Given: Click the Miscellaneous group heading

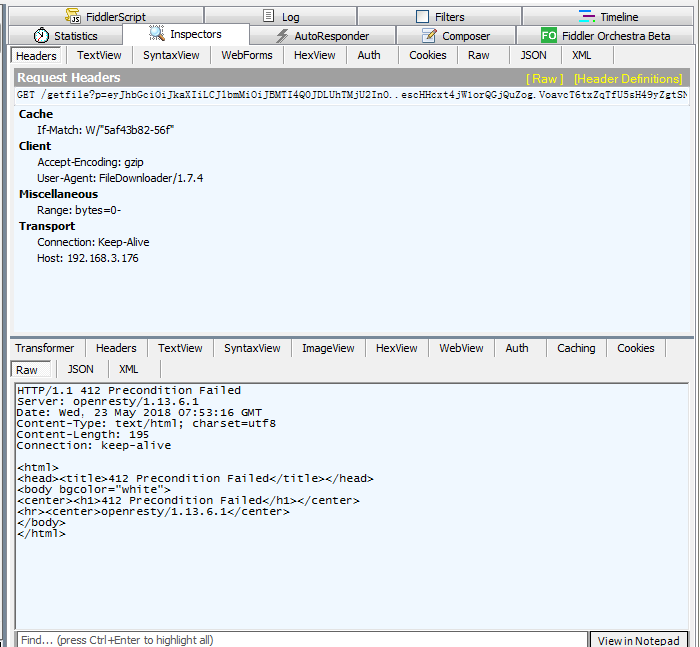Looking at the screenshot, I should tap(58, 194).
